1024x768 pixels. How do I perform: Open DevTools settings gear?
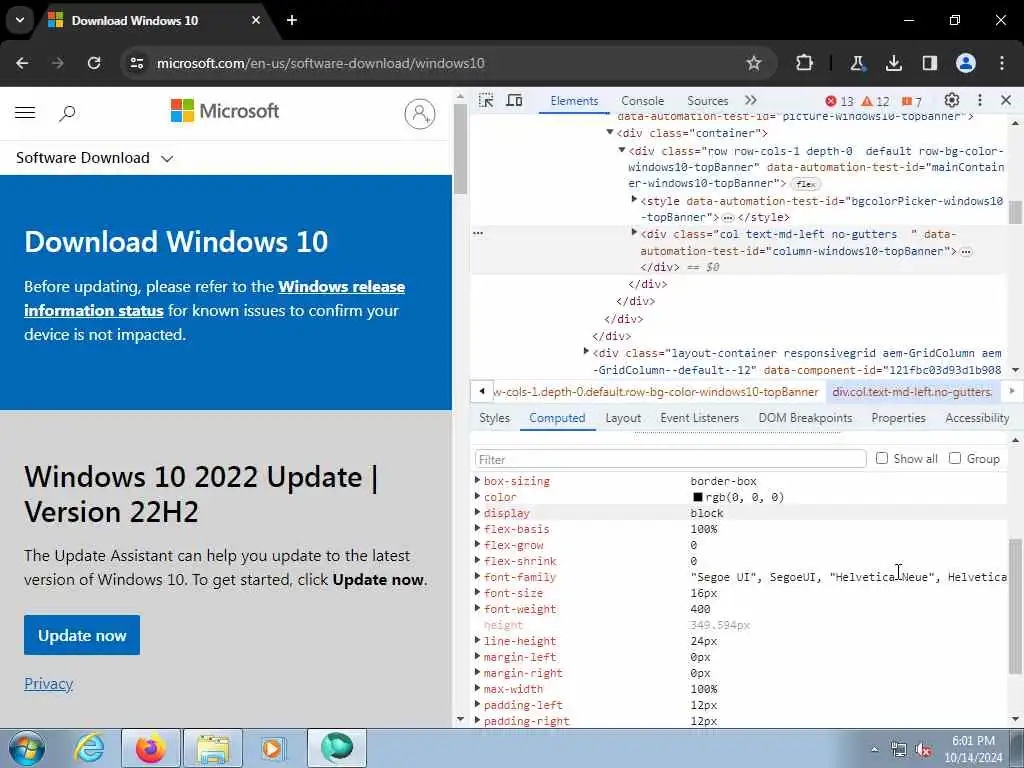coord(952,100)
